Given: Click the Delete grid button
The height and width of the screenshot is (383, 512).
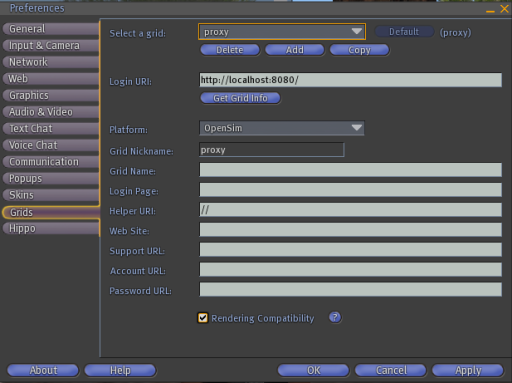Looking at the screenshot, I should [x=230, y=50].
